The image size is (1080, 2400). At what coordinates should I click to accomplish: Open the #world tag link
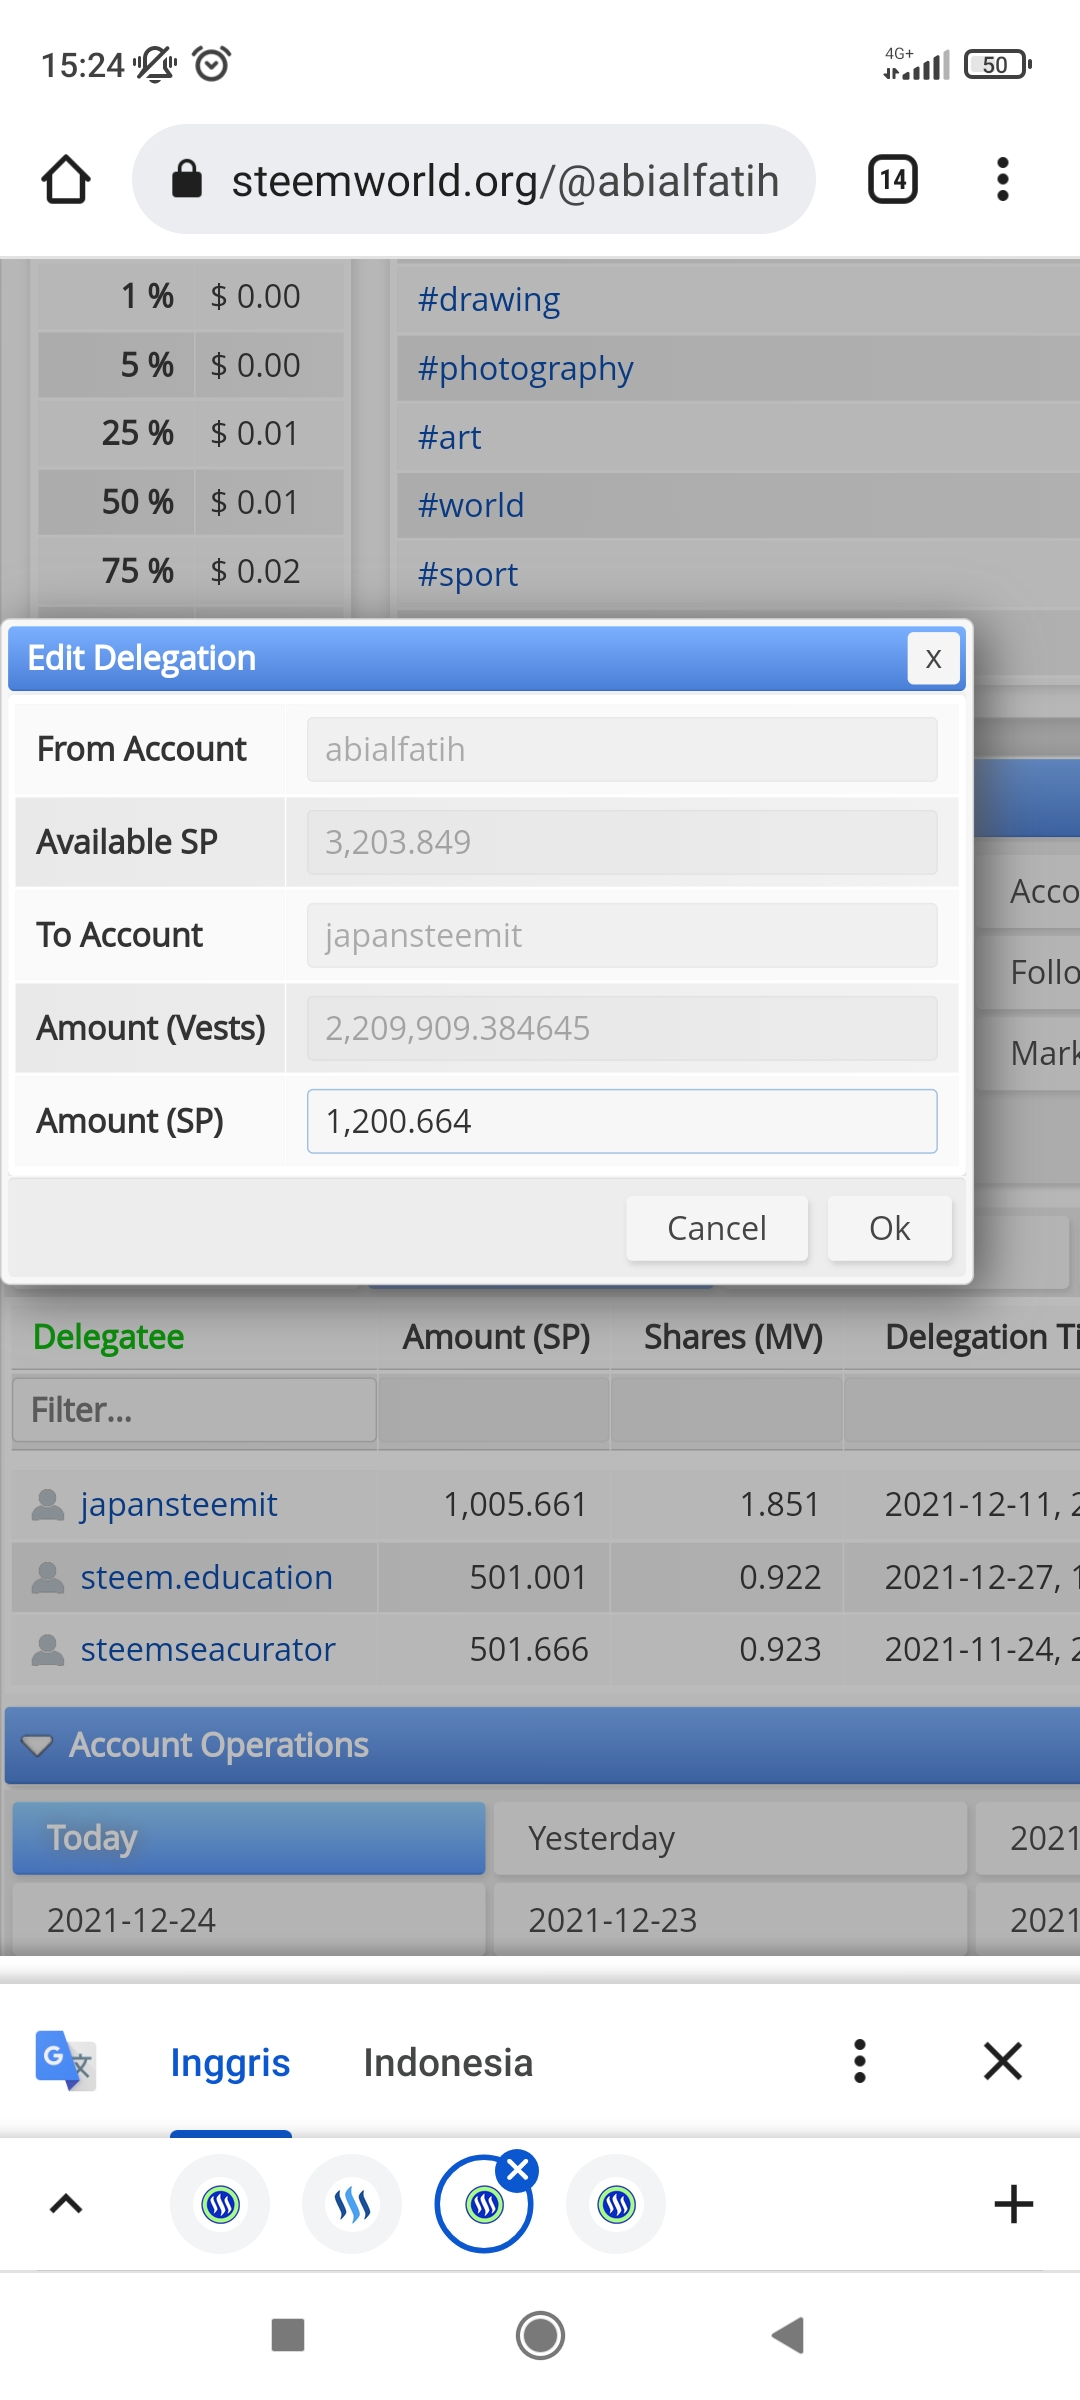(x=470, y=505)
